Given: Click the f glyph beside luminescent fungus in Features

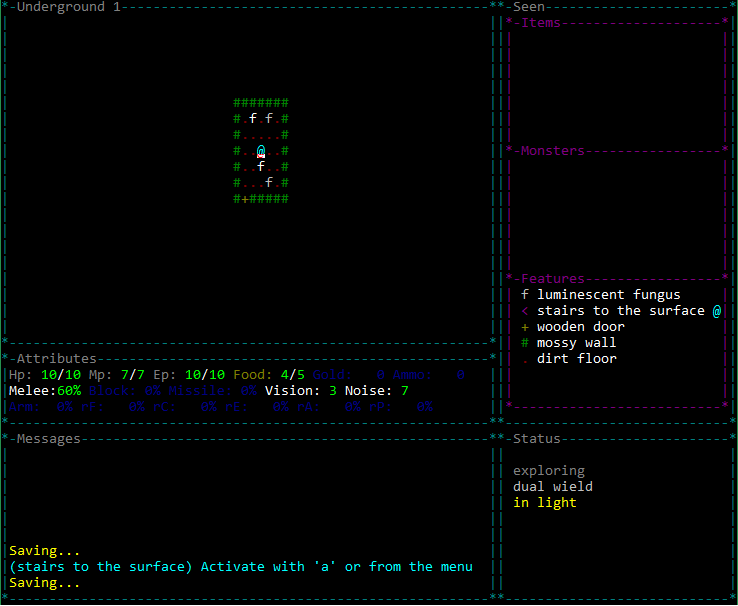Looking at the screenshot, I should point(525,295).
